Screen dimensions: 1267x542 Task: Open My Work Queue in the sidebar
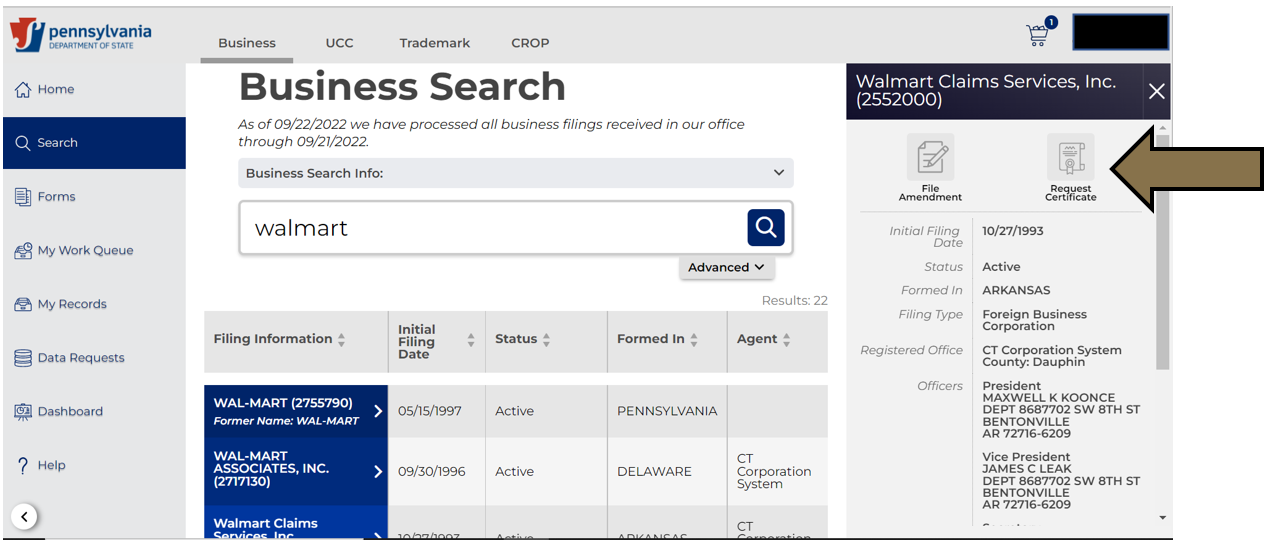(x=93, y=251)
